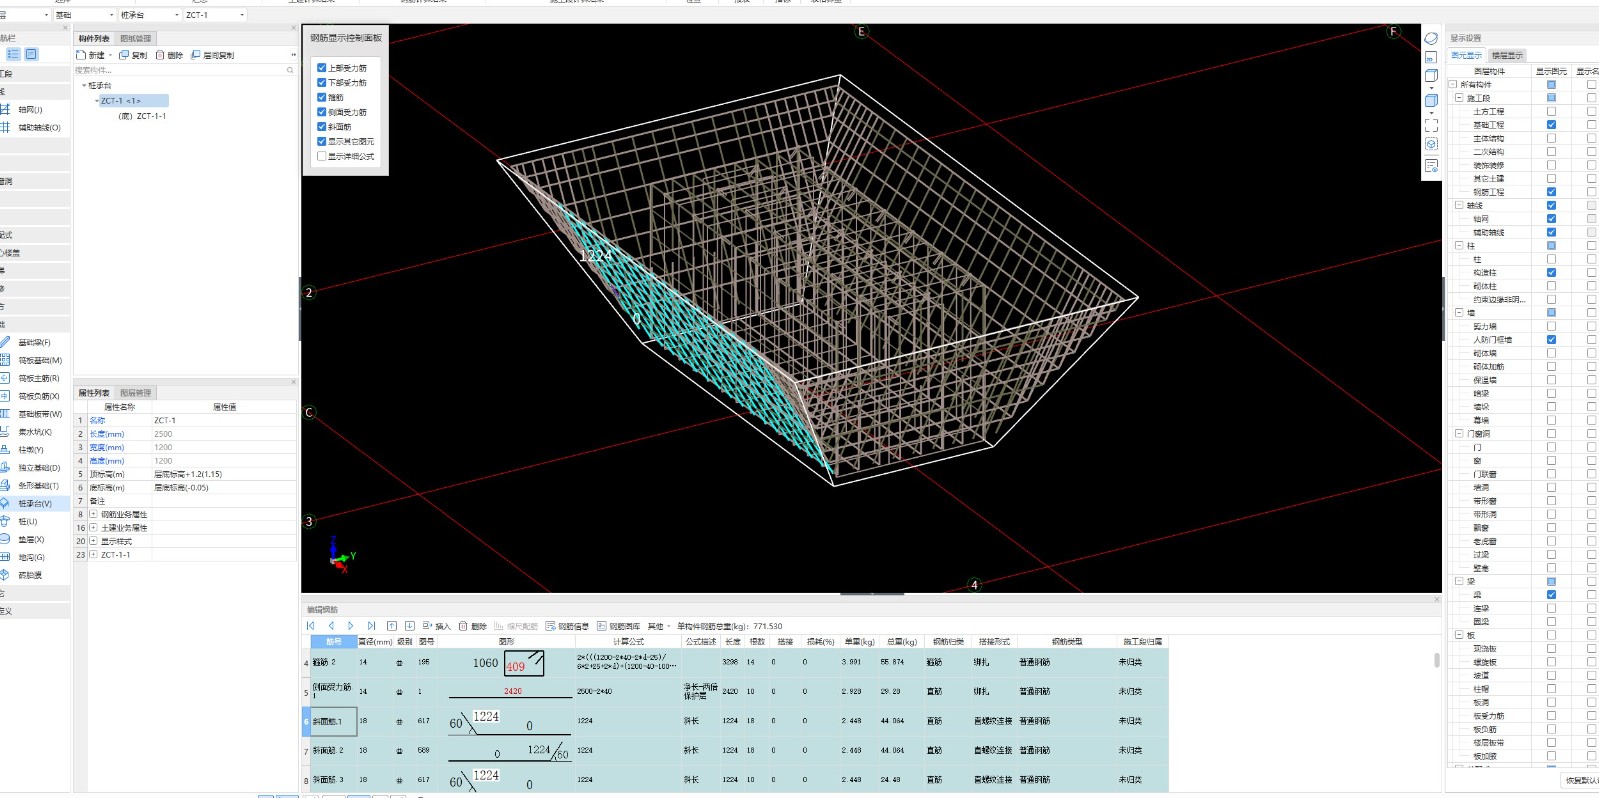Viewport: 1599px width, 798px height.
Task: Switch to 图纸管理 tab
Action: (x=136, y=39)
